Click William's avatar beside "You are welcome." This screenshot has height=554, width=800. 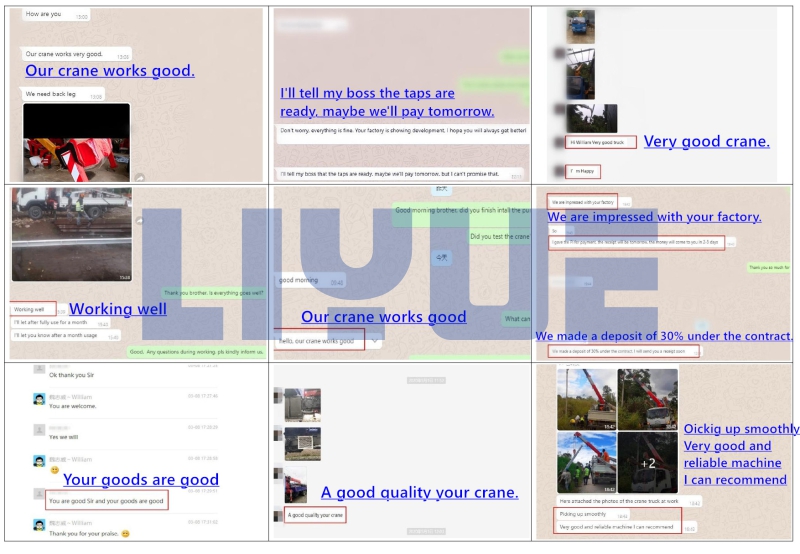(x=39, y=399)
